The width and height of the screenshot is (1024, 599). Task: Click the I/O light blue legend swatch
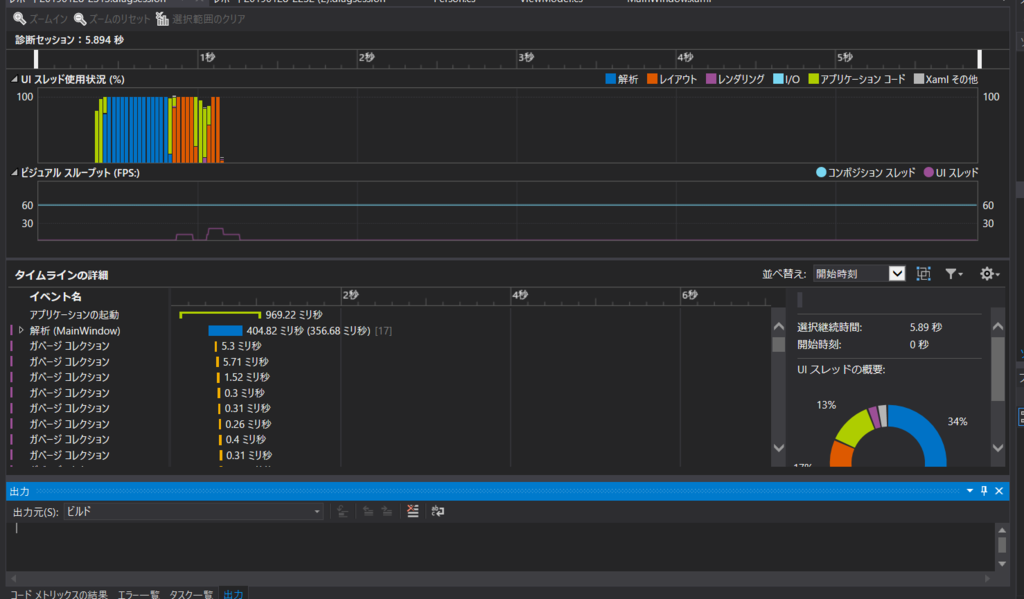[778, 79]
